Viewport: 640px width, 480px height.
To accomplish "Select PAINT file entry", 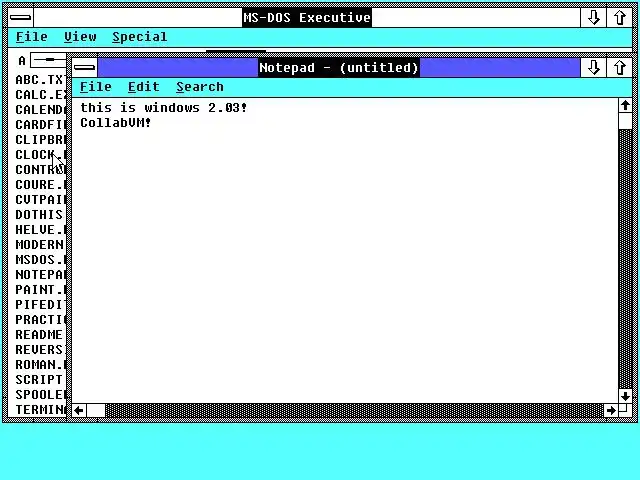I will tap(40, 290).
